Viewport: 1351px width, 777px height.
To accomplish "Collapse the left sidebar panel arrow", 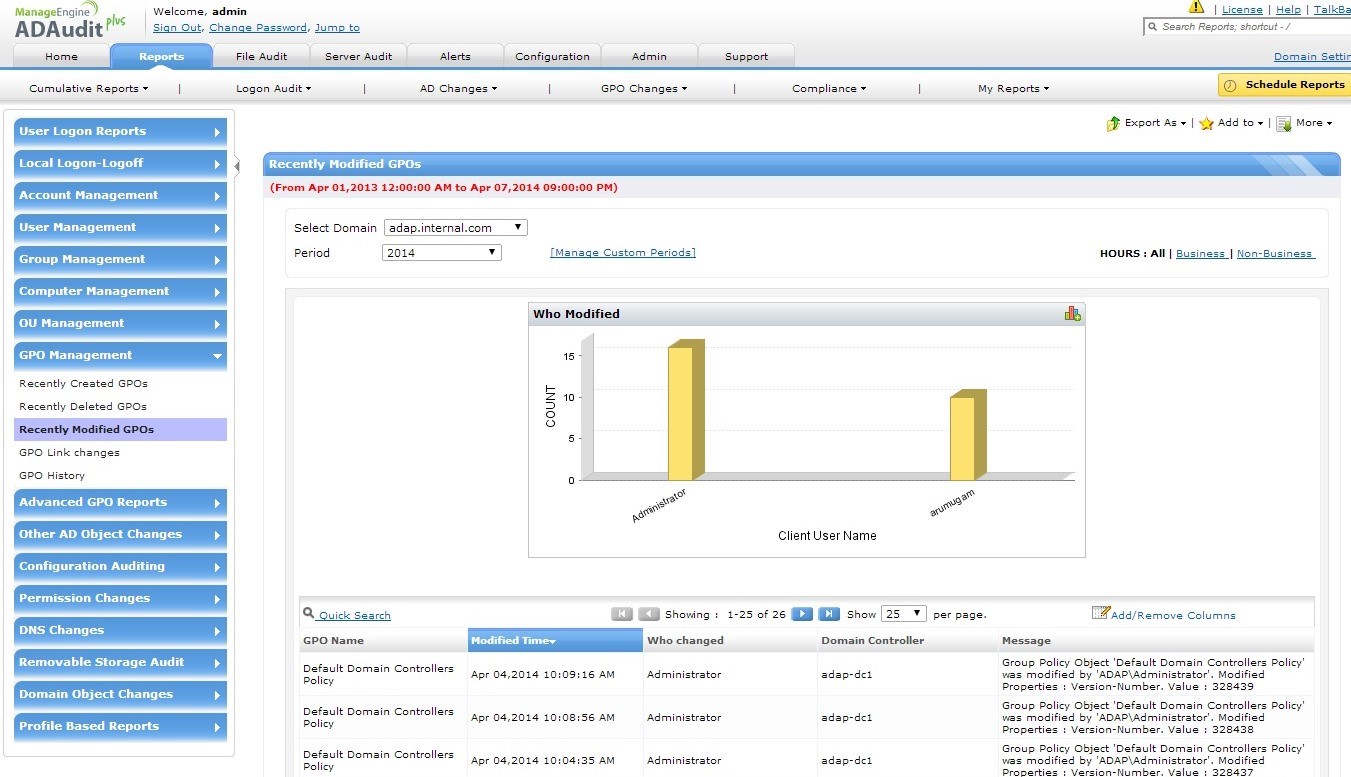I will click(237, 166).
